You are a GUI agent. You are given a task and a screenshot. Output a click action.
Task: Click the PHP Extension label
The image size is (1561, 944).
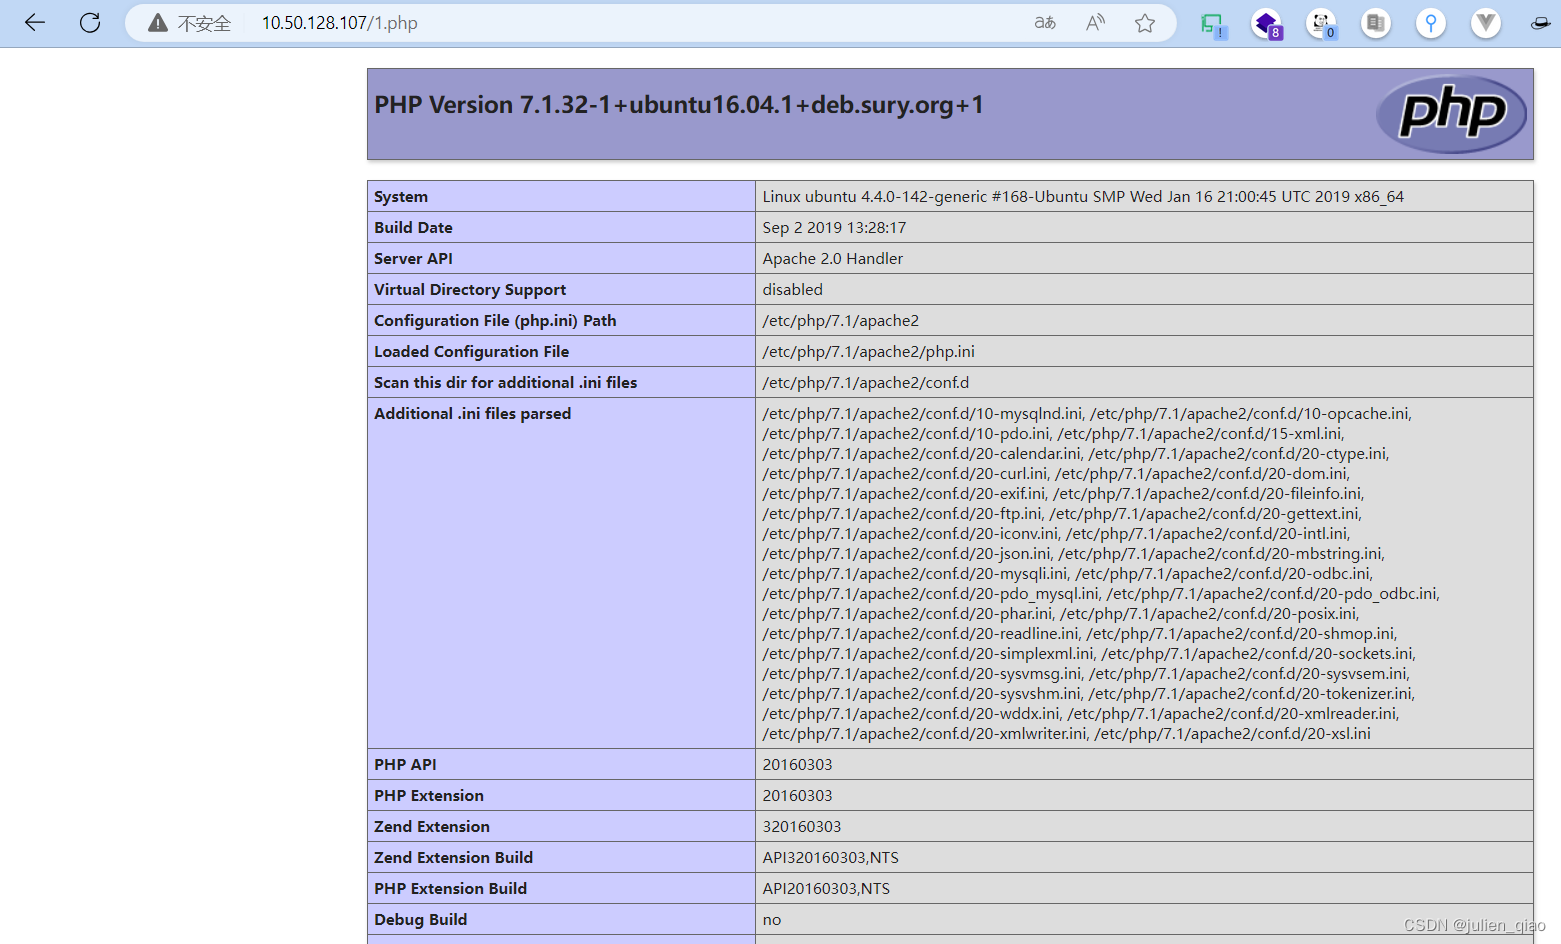click(x=429, y=796)
